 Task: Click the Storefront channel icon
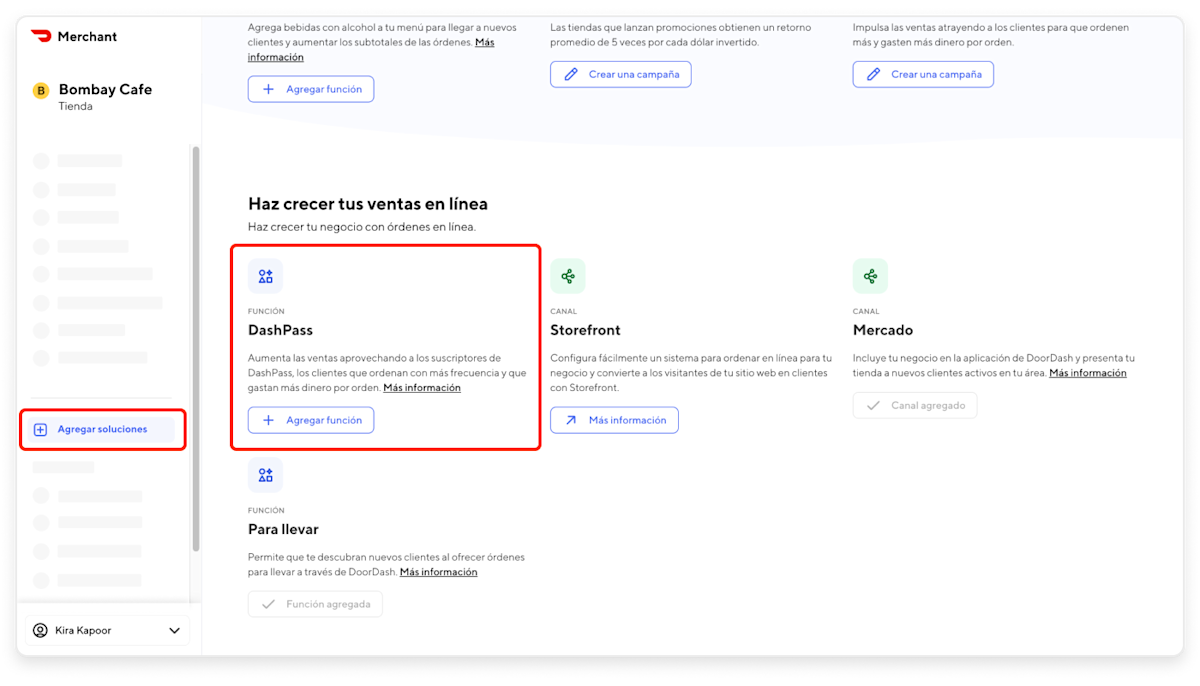click(568, 276)
